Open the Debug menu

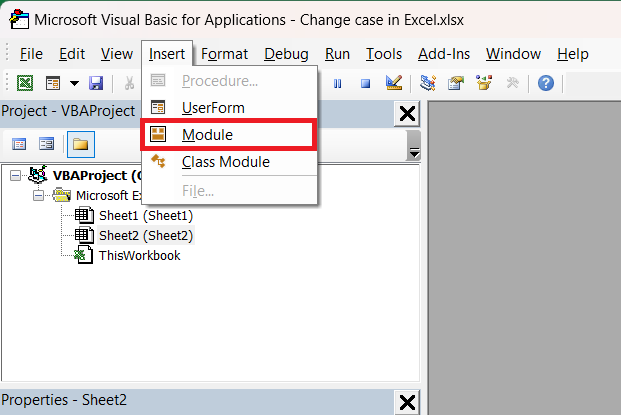click(286, 54)
